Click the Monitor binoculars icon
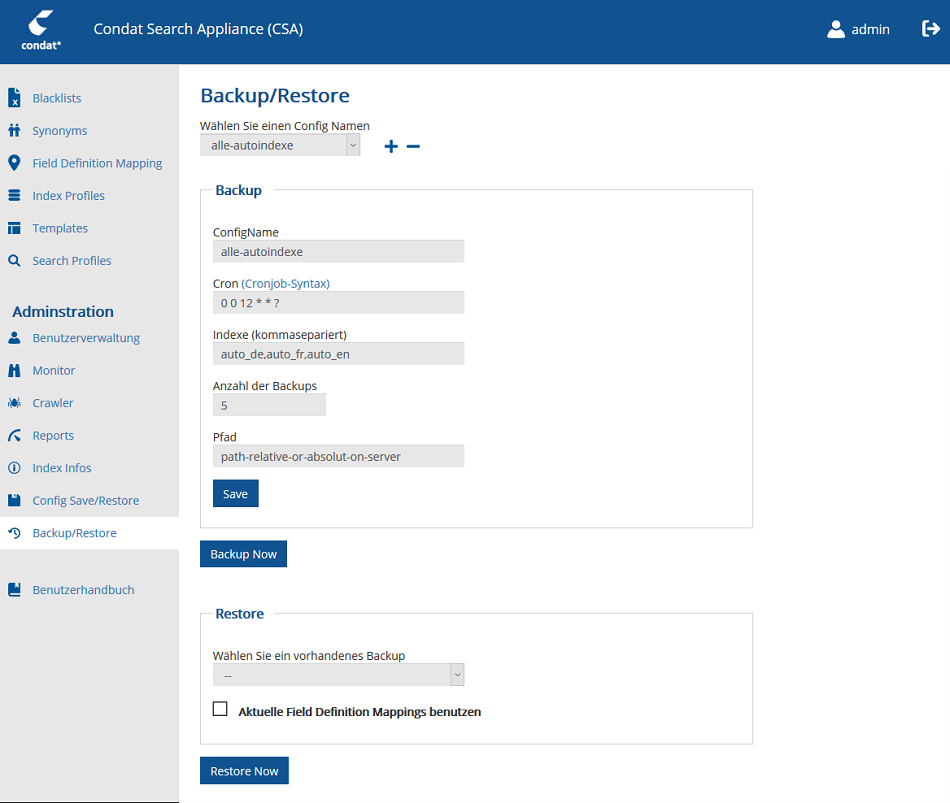Screen dimensions: 950x803 (x=14, y=371)
